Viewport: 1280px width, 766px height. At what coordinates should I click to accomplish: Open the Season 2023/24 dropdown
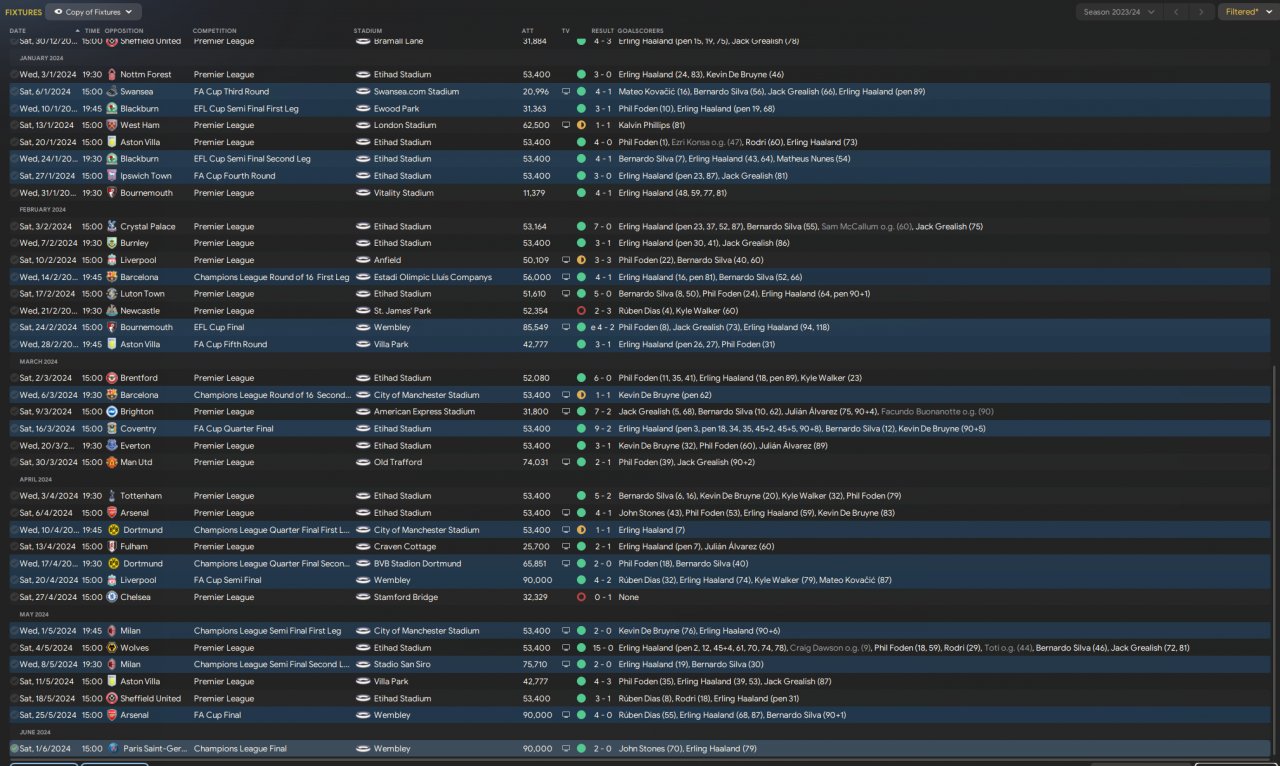tap(1119, 12)
